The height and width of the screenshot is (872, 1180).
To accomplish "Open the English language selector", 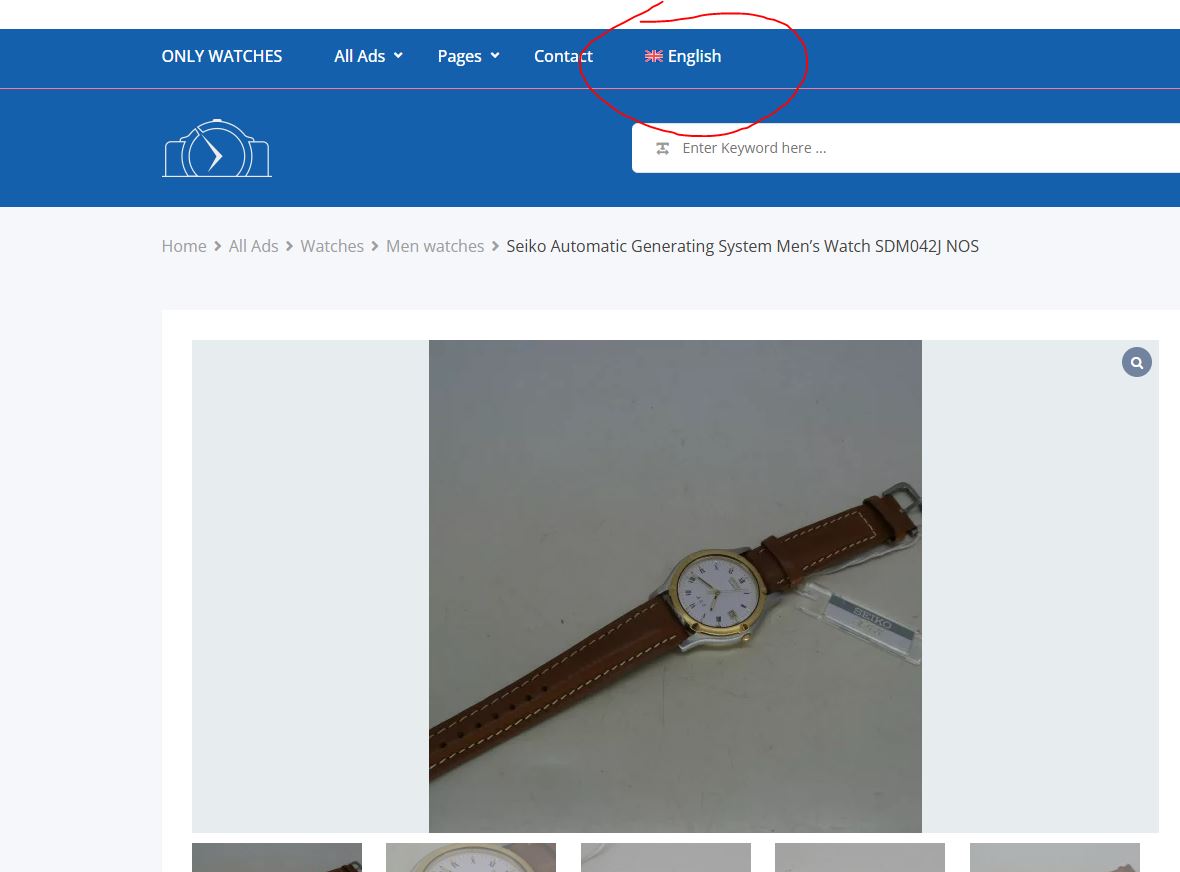I will point(683,56).
